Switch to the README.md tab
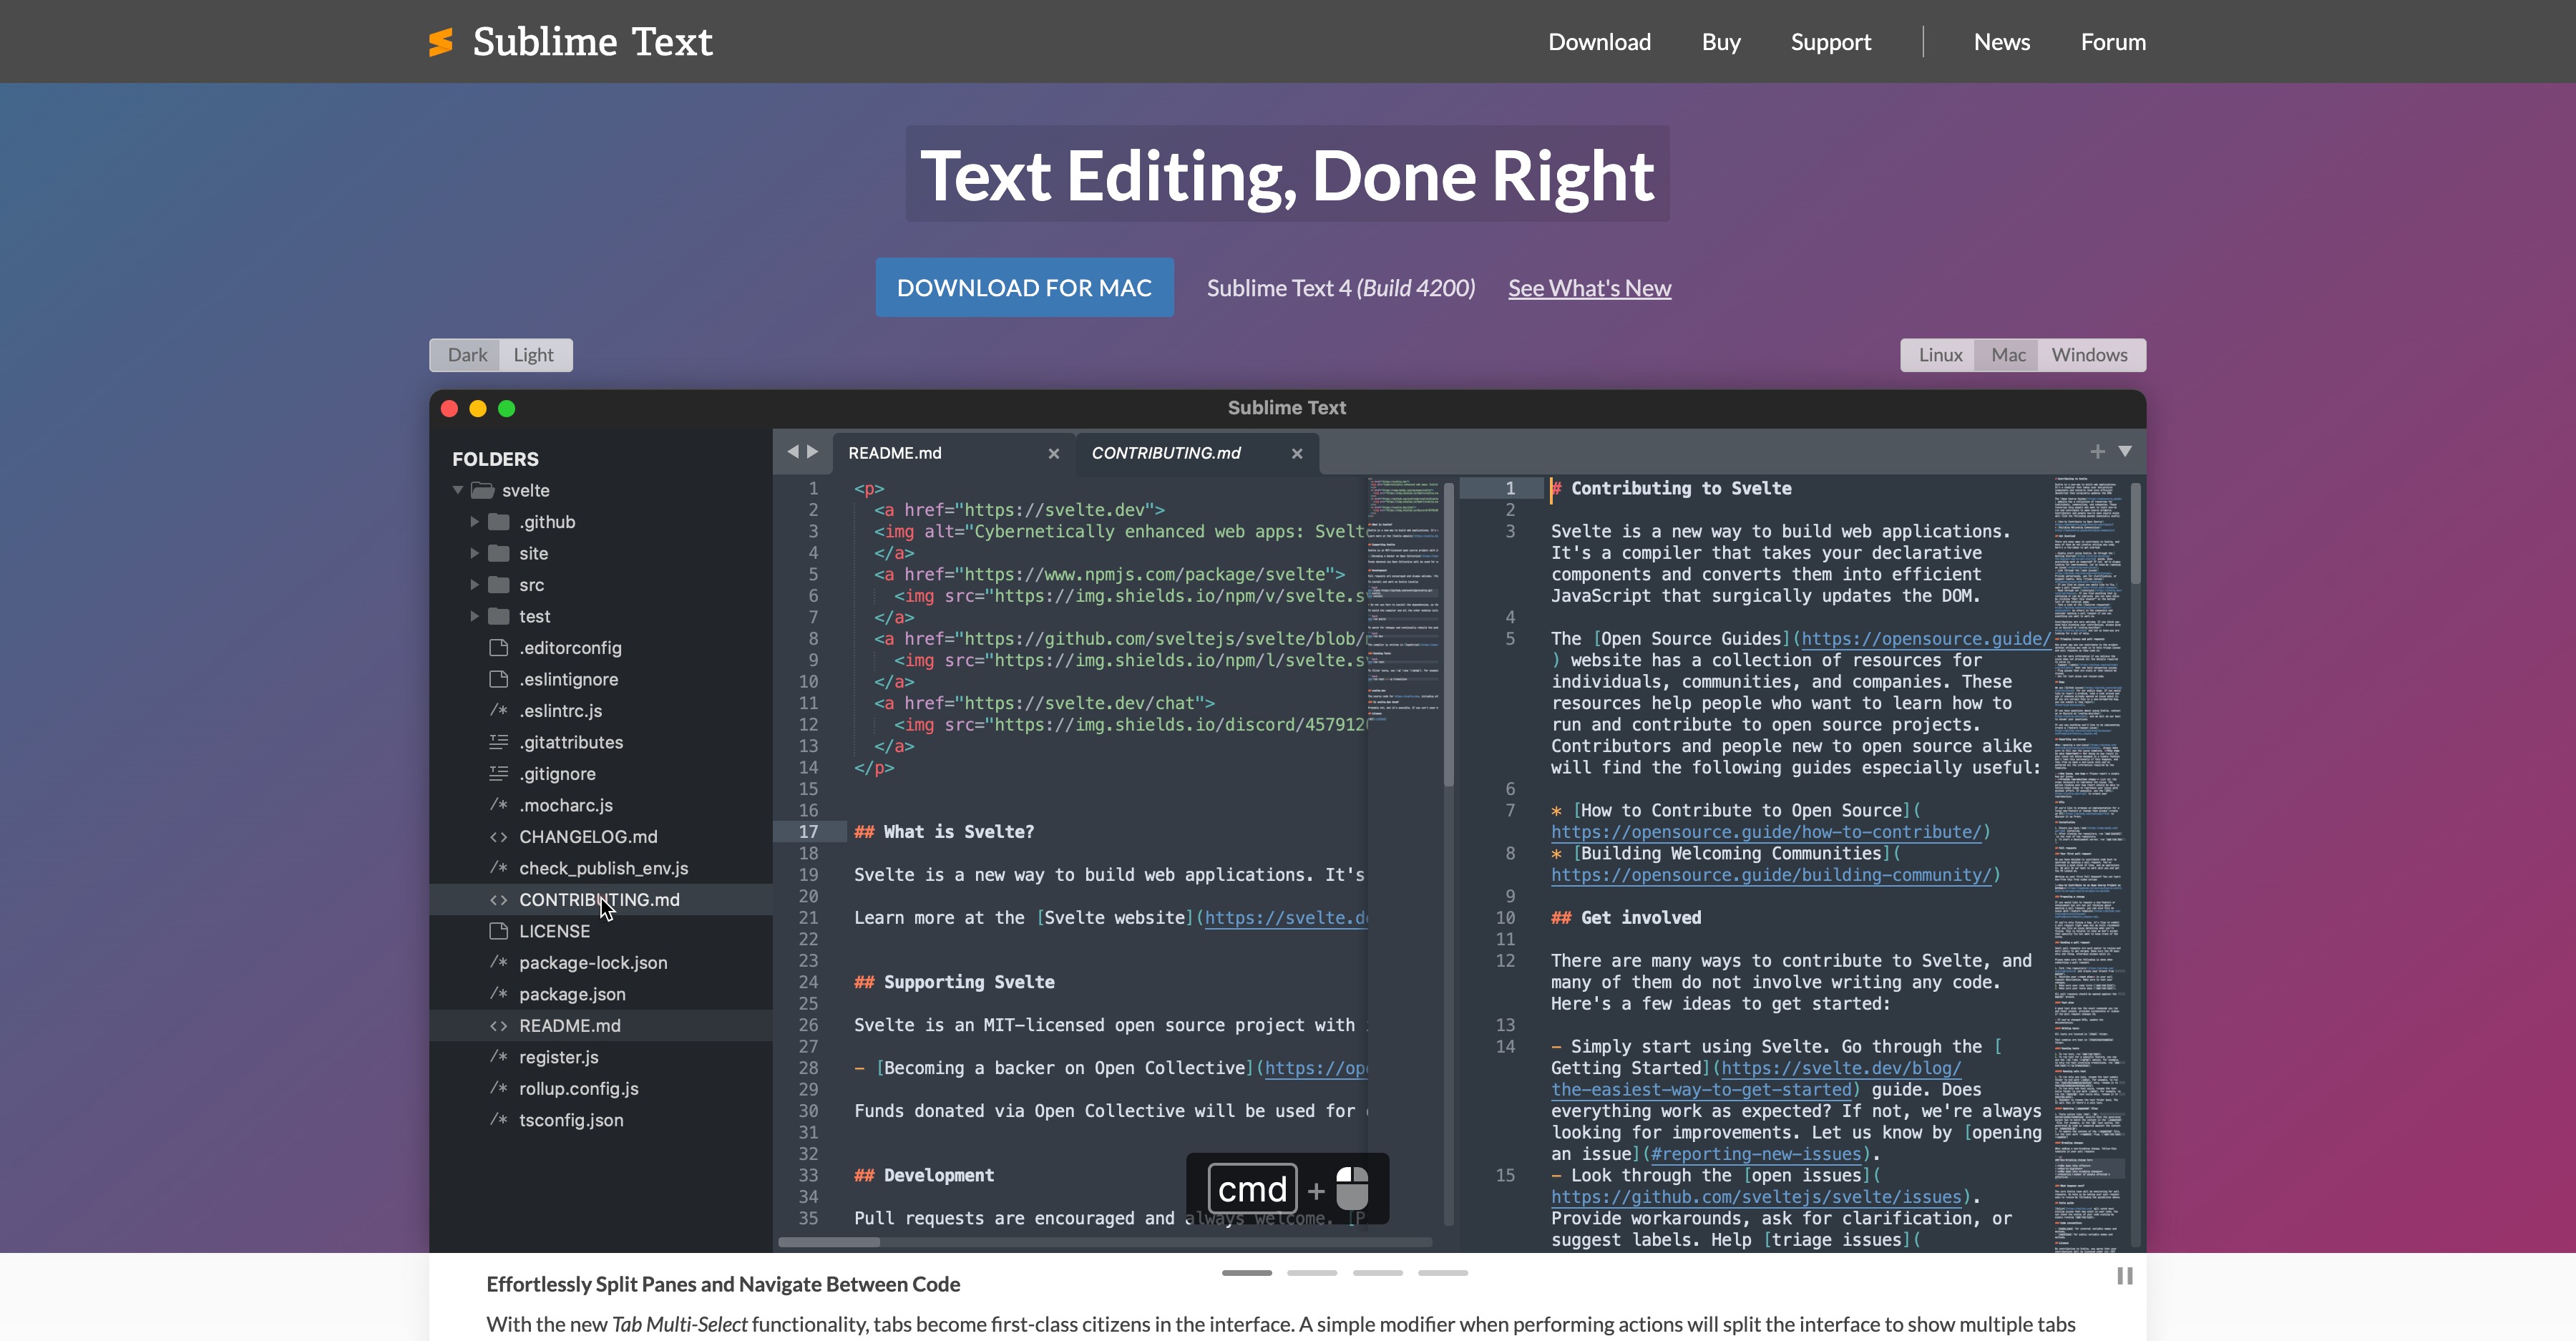Screen dimensions: 2576x1341 click(x=895, y=453)
